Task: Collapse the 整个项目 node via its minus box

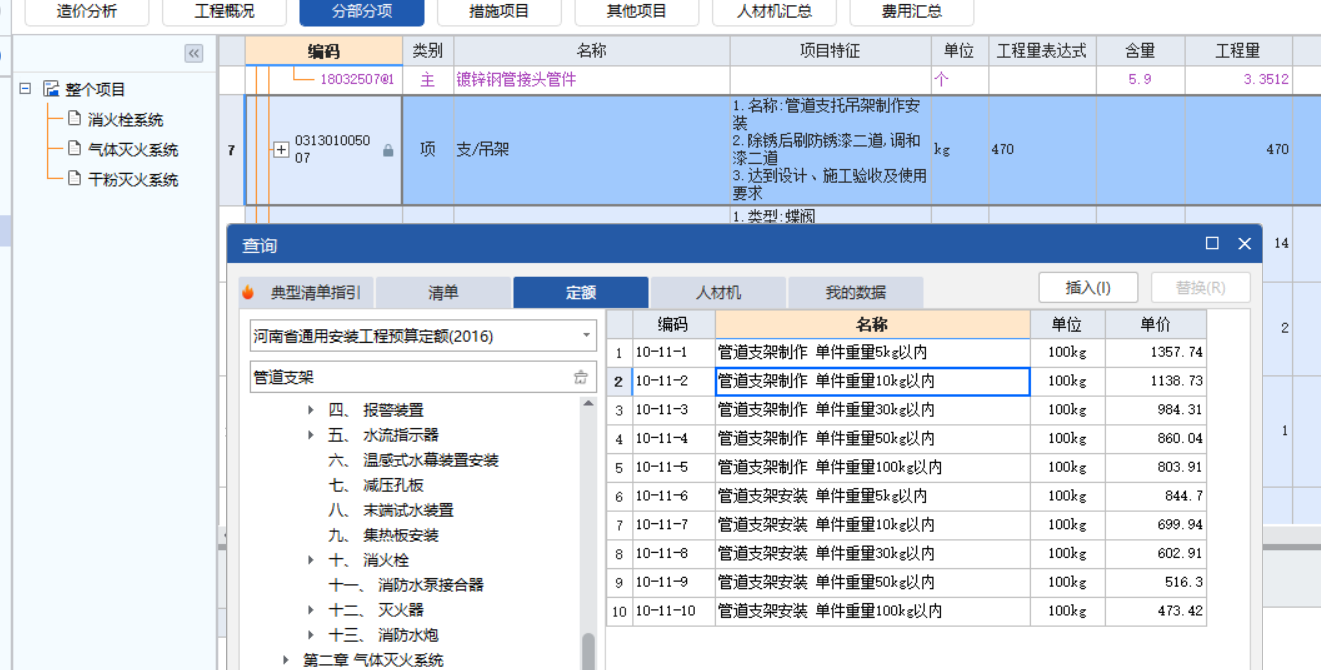Action: click(25, 88)
